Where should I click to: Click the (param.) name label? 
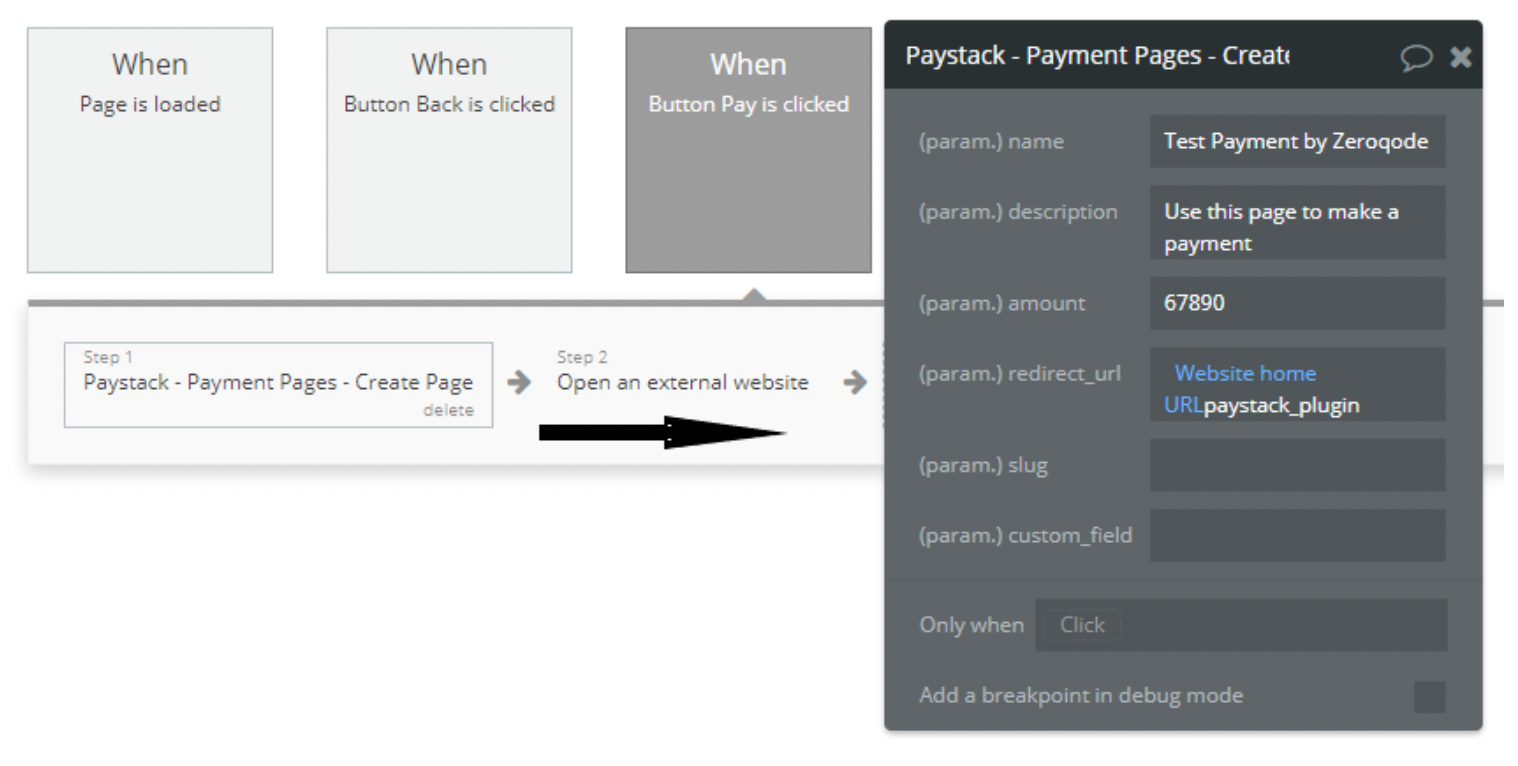[x=991, y=142]
